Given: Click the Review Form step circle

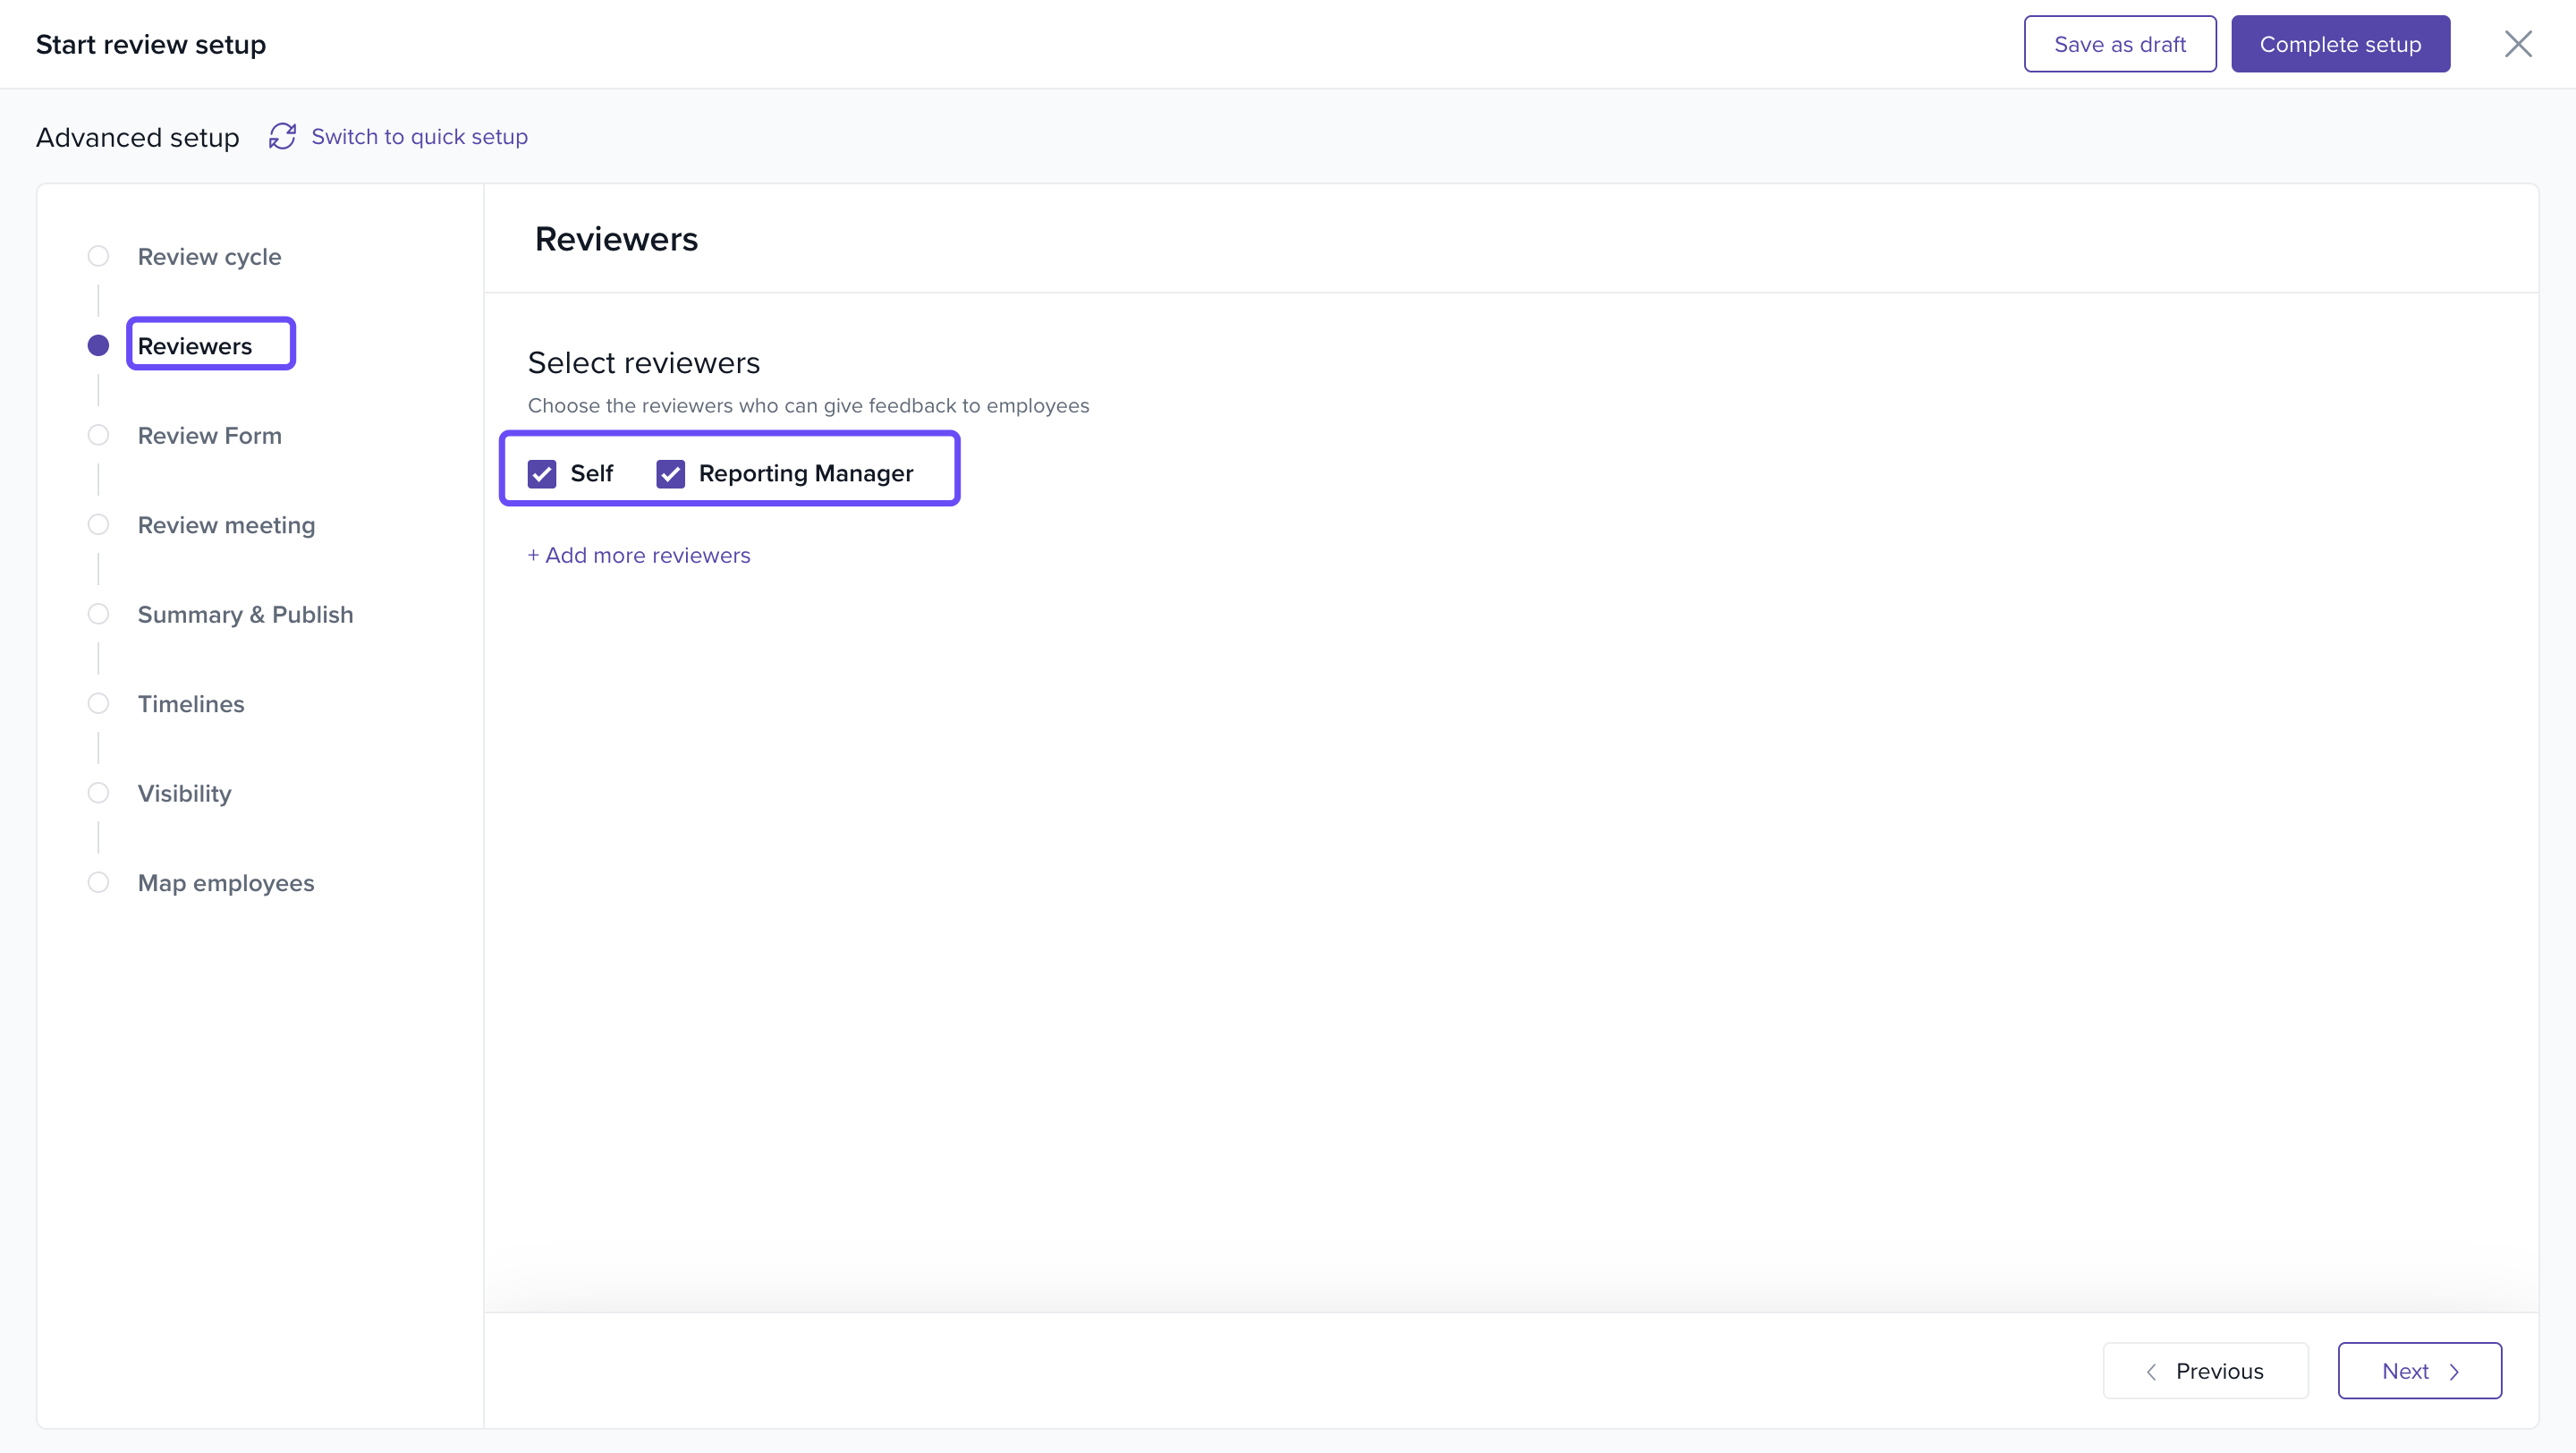Looking at the screenshot, I should click(x=98, y=435).
